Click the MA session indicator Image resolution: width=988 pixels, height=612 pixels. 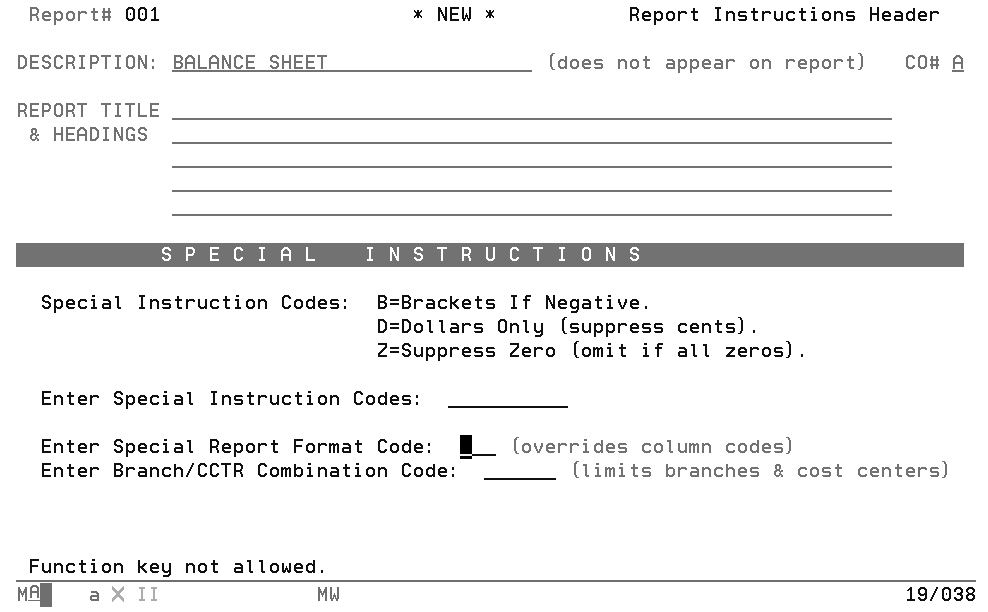tap(28, 594)
